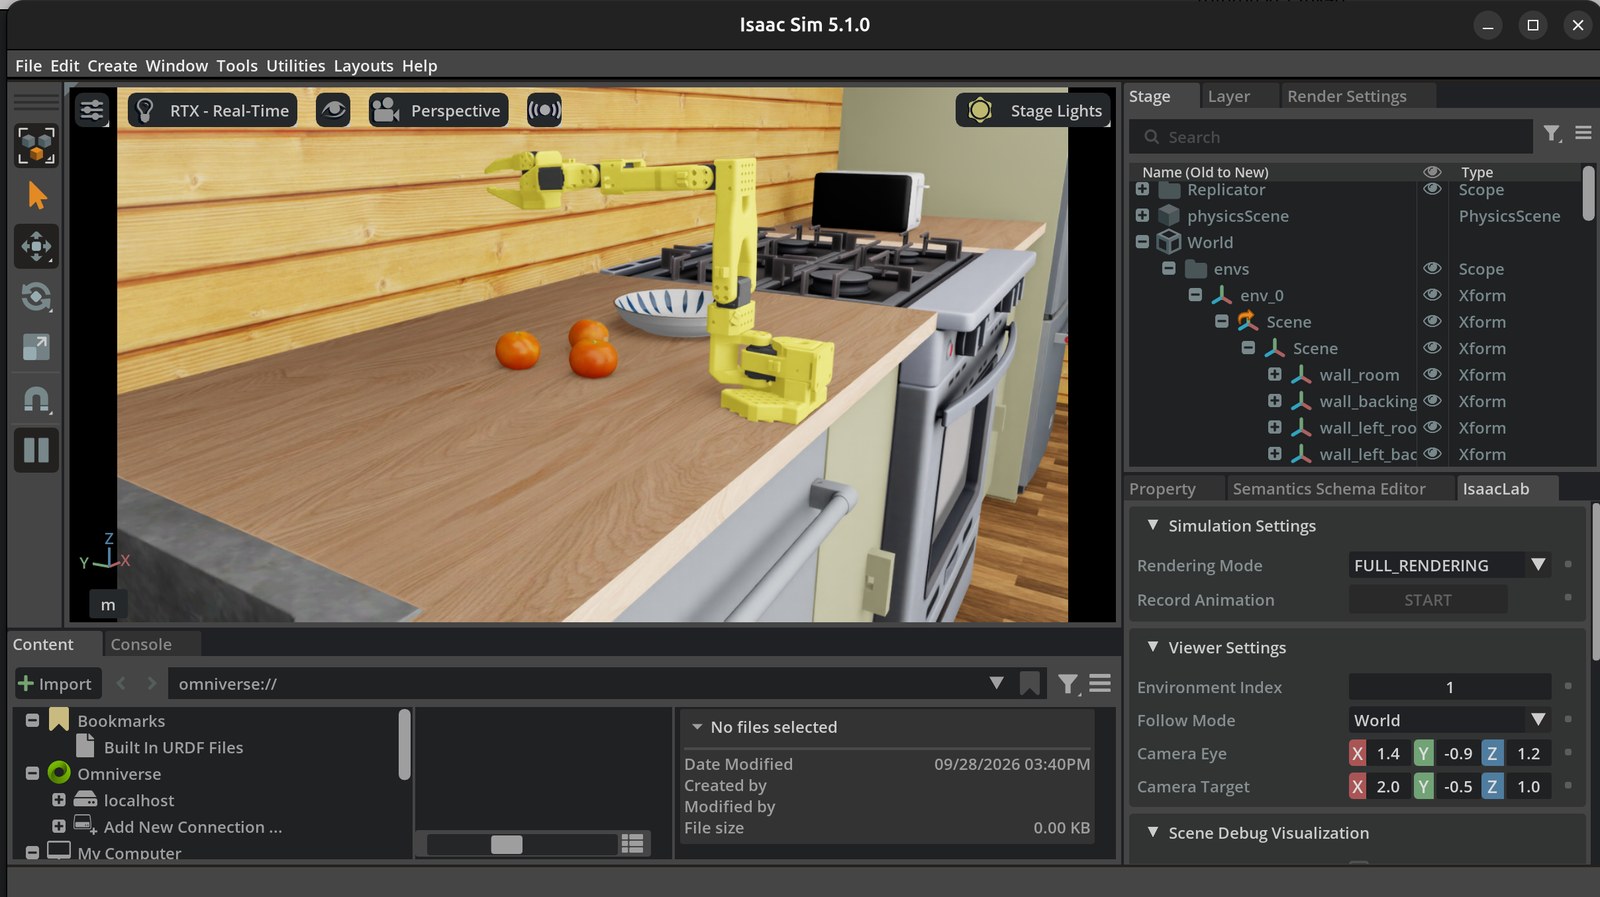Open viewport settings sliders icon
This screenshot has width=1600, height=897.
point(92,110)
